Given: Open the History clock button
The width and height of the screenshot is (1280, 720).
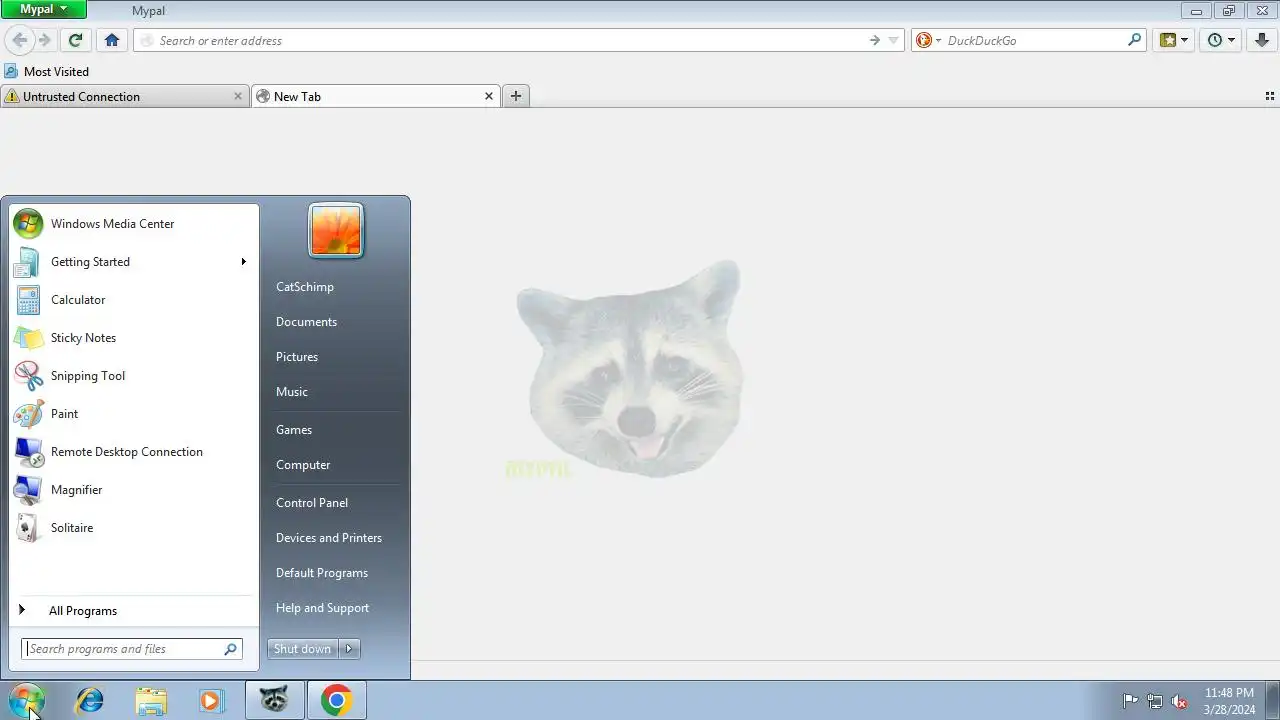Looking at the screenshot, I should click(1221, 40).
